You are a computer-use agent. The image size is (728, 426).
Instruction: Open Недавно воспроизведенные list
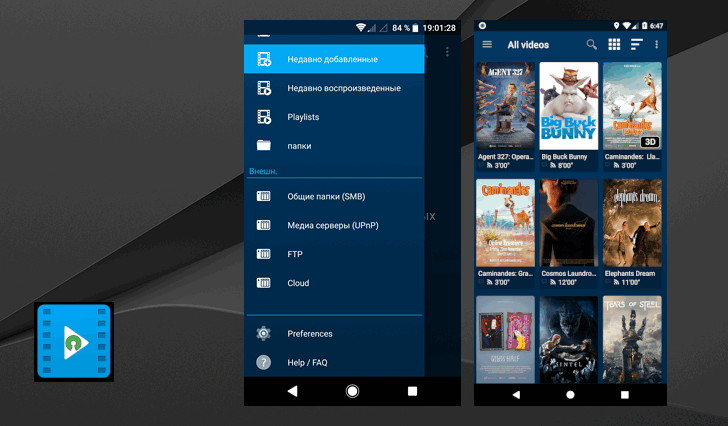334,88
